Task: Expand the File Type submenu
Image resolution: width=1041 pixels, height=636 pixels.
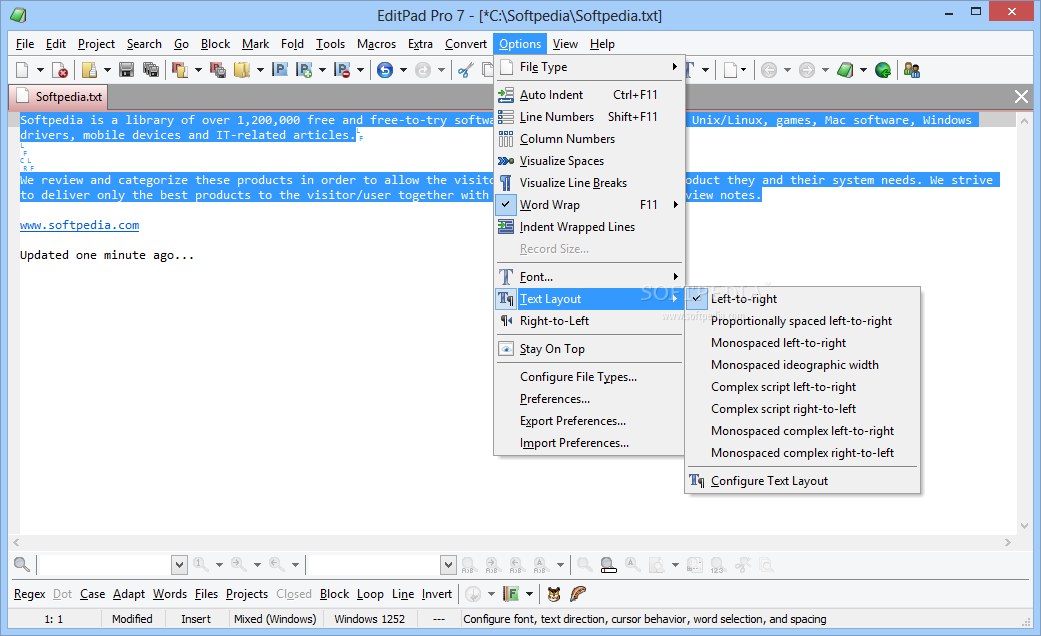Action: 589,67
